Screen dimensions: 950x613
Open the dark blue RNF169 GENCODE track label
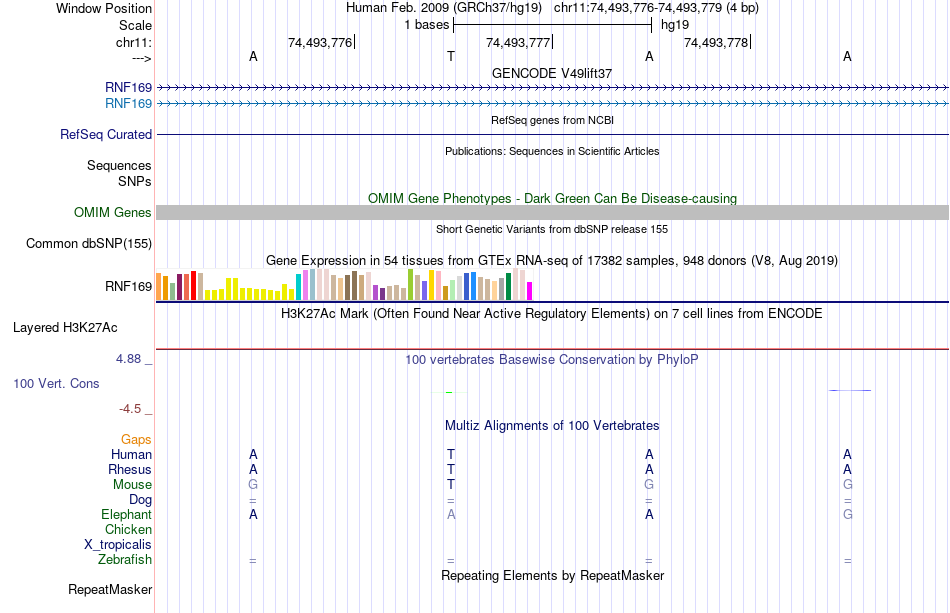point(128,88)
